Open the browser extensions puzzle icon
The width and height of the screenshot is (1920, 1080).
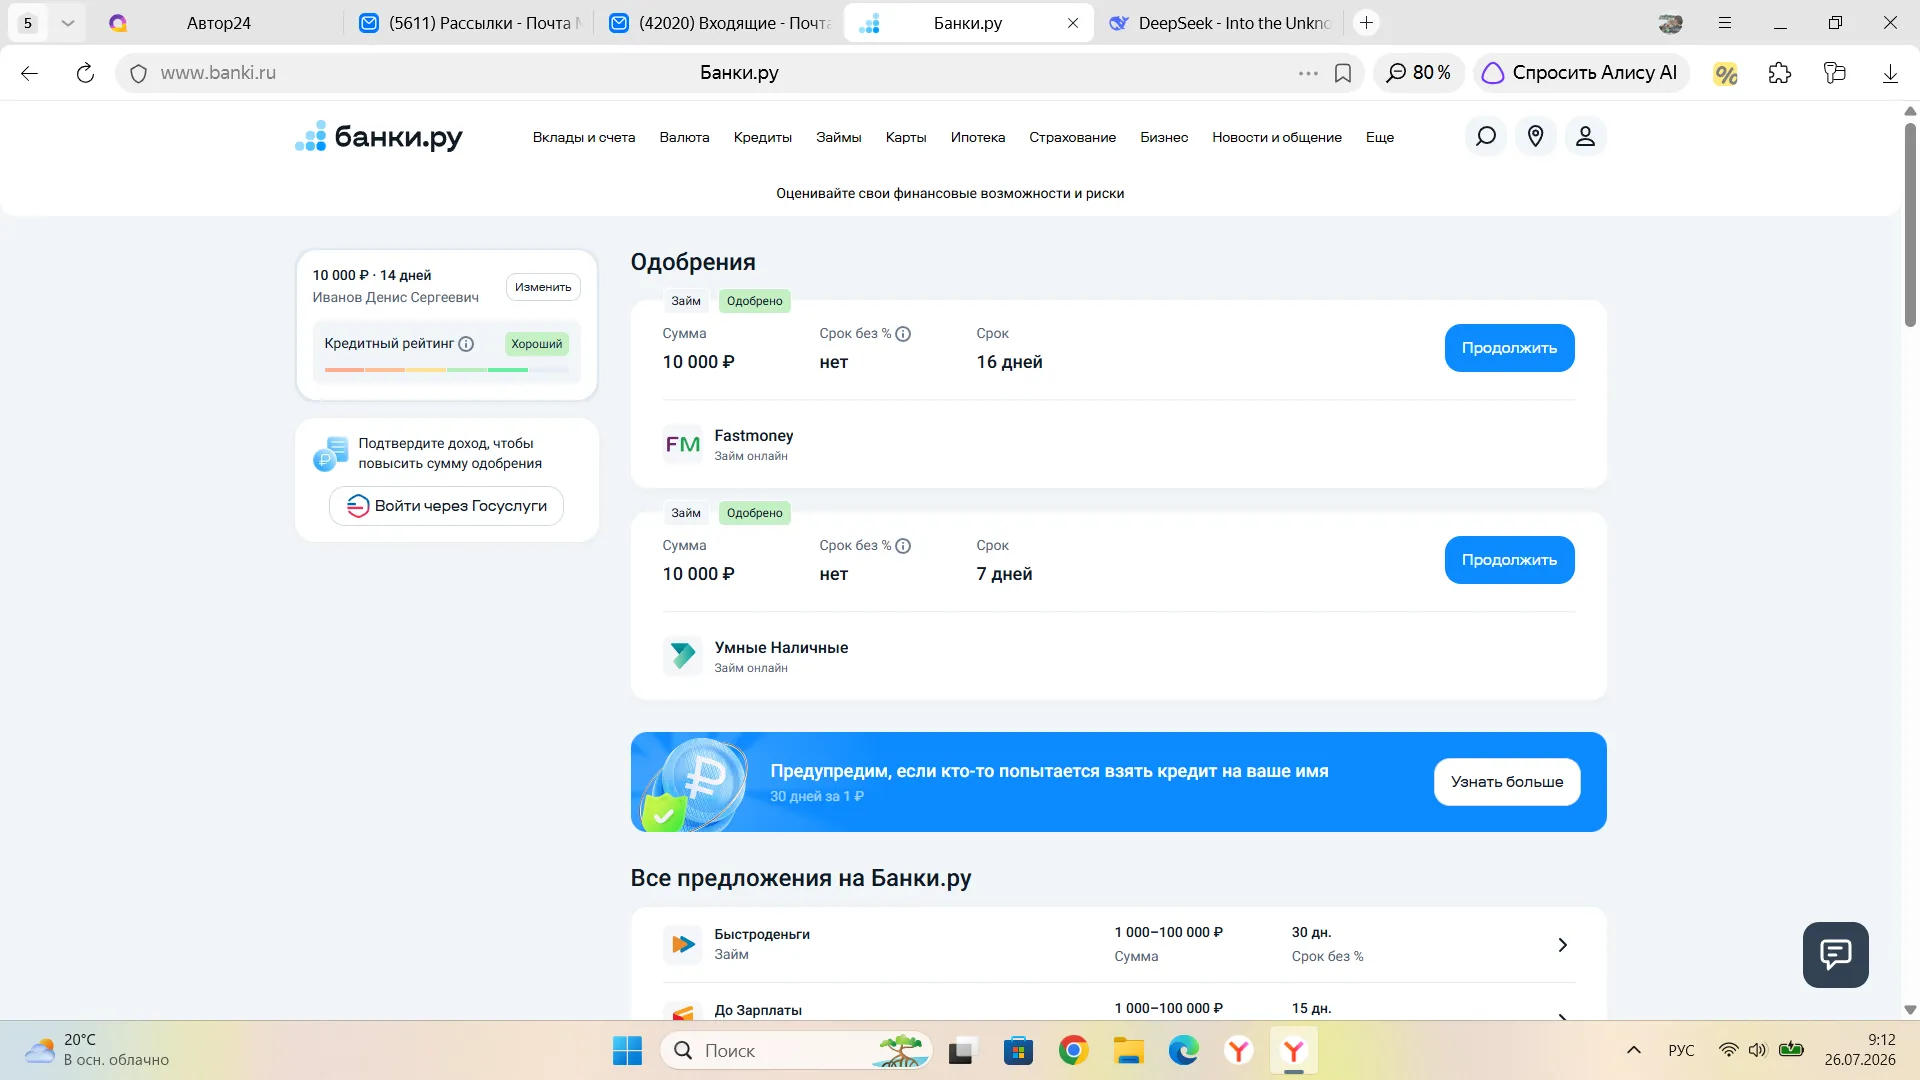tap(1780, 73)
